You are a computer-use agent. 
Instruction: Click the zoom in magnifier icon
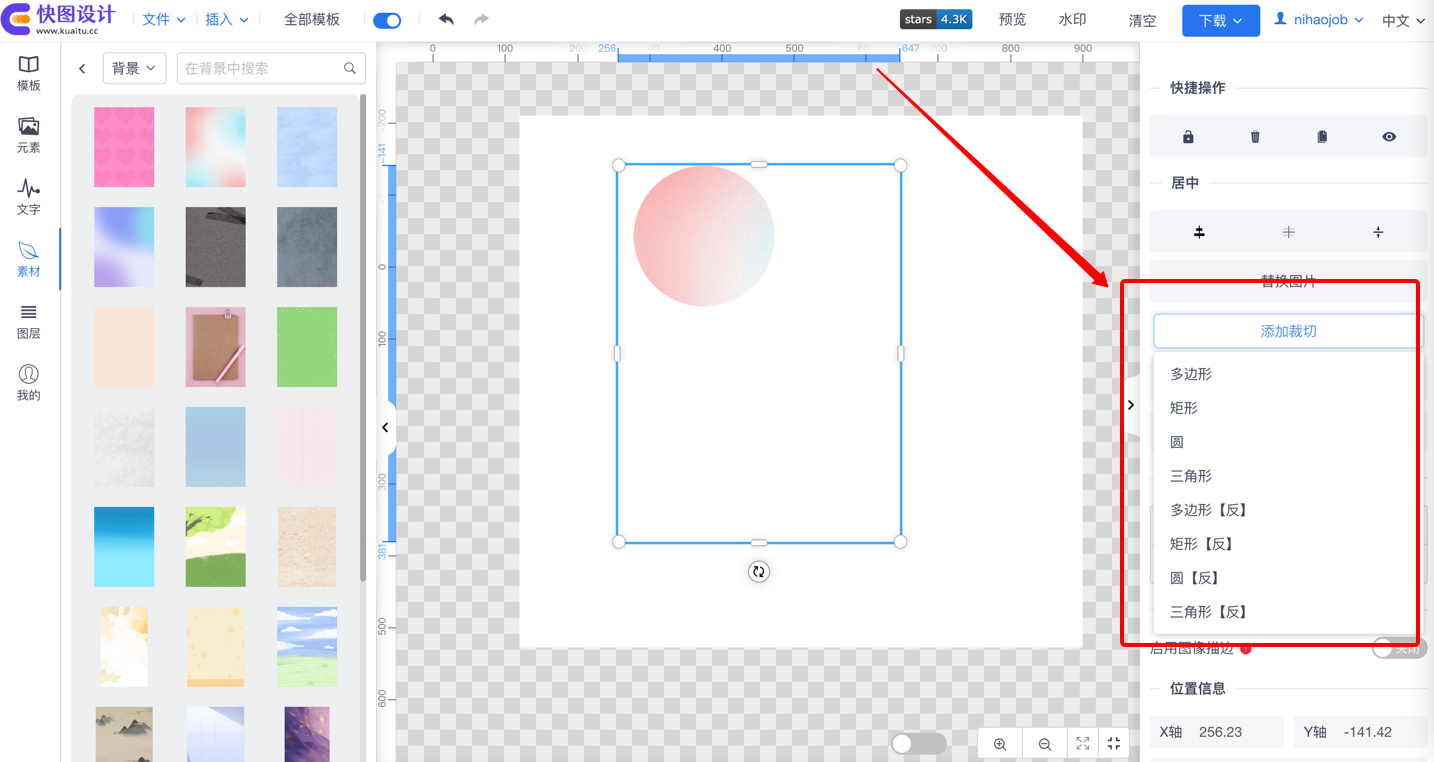coord(1000,744)
